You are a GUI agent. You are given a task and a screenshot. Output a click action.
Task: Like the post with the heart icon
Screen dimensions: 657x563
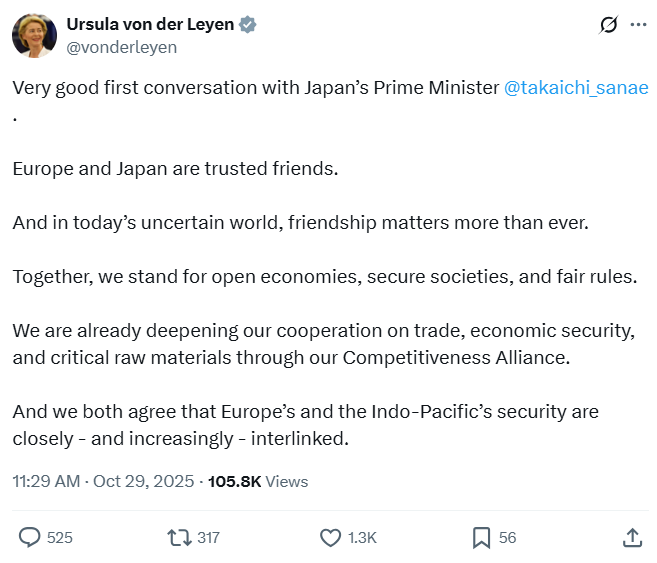331,538
